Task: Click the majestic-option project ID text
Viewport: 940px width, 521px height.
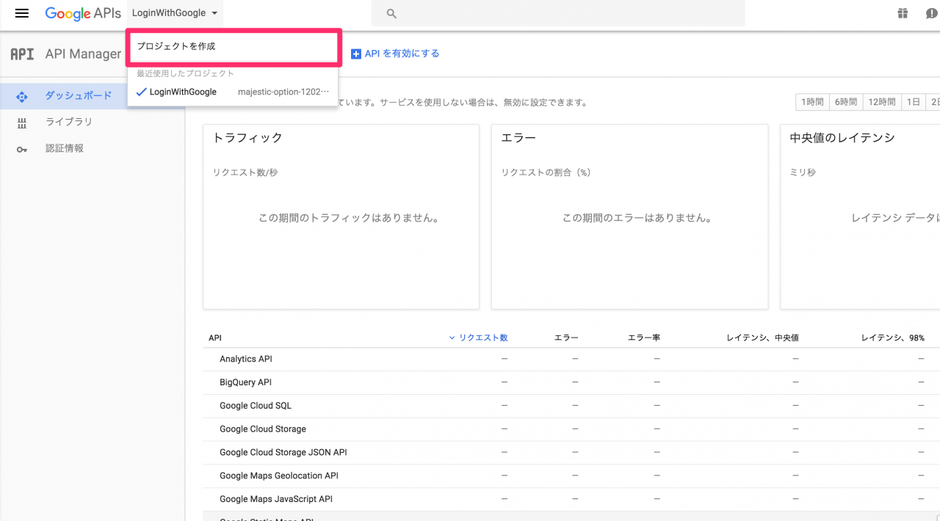Action: [x=284, y=92]
